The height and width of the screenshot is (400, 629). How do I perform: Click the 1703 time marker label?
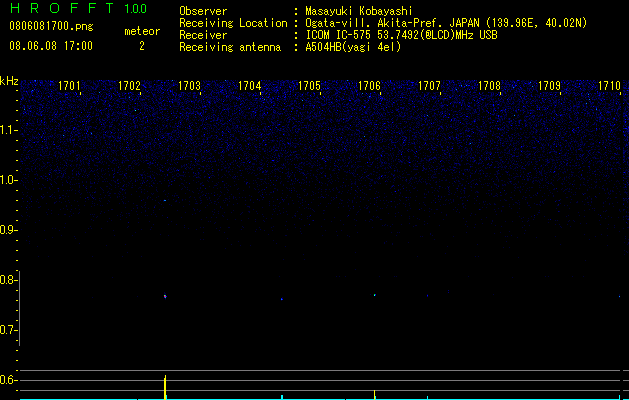(x=189, y=86)
